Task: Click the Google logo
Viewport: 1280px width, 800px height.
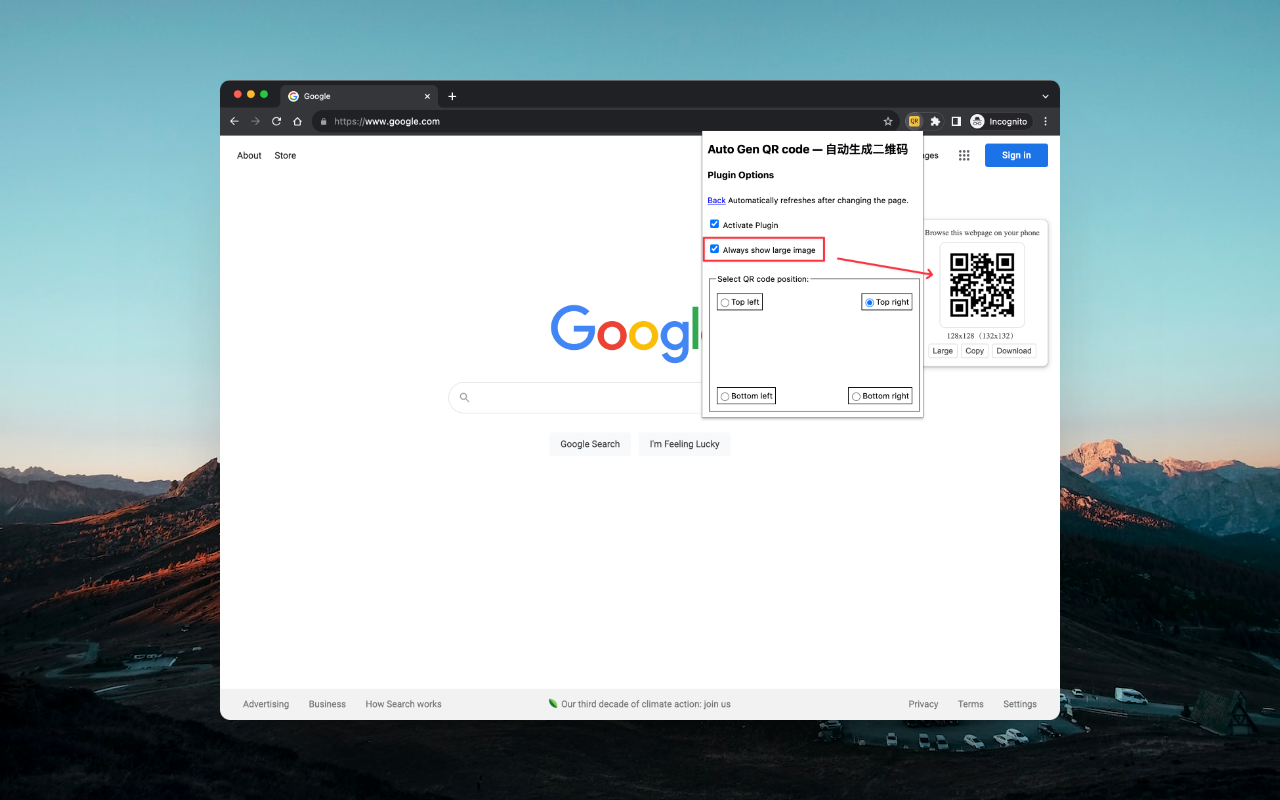Action: click(x=626, y=332)
